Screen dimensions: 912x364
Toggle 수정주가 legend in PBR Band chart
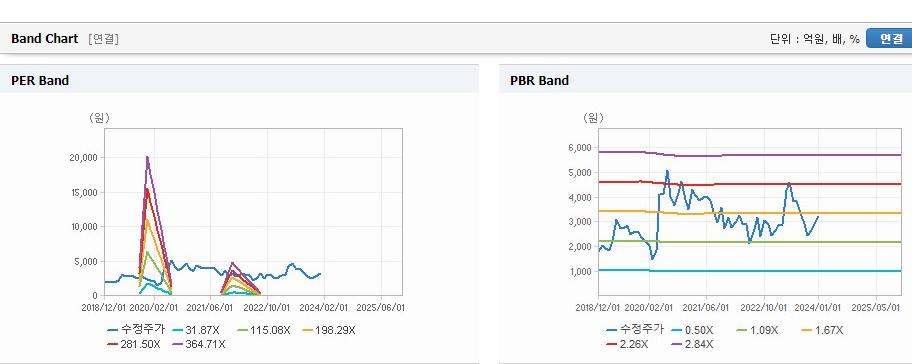tap(635, 330)
